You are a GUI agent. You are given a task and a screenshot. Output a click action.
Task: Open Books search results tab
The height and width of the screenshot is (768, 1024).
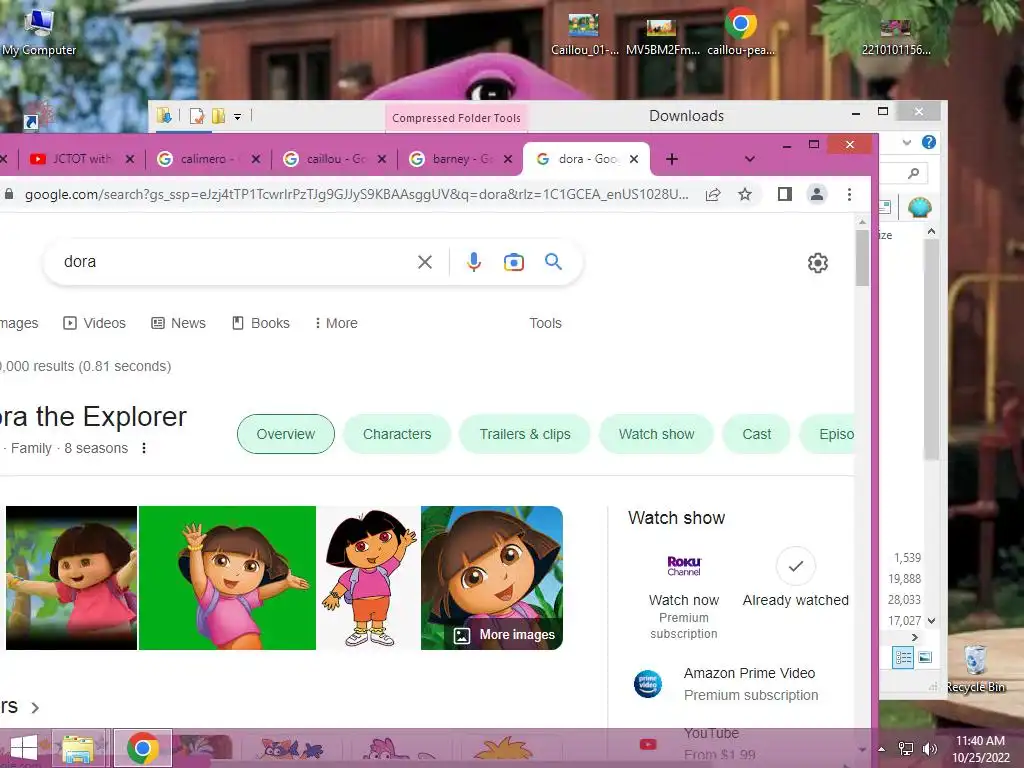[x=261, y=323]
